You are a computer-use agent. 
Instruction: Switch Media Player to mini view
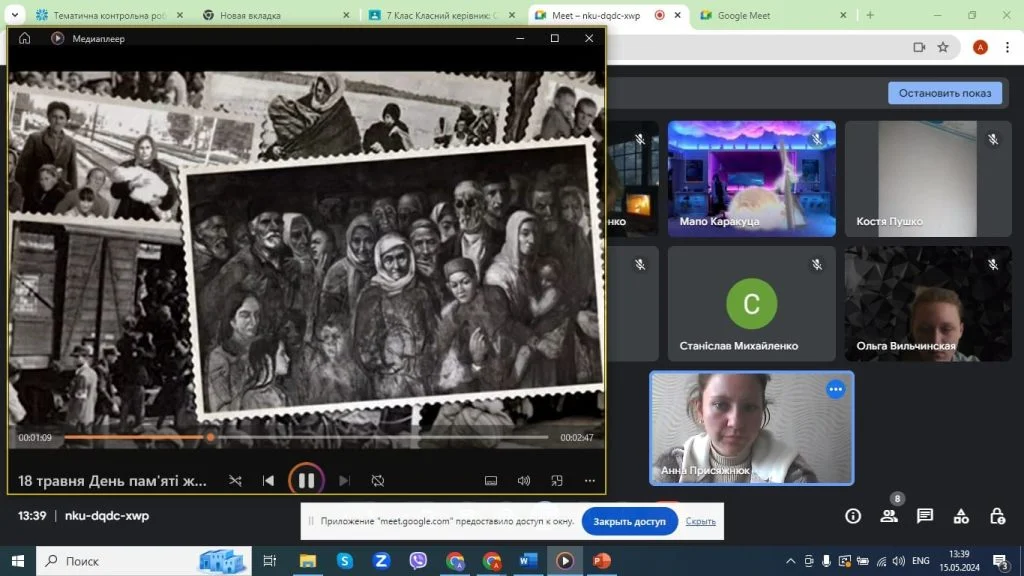click(x=557, y=481)
